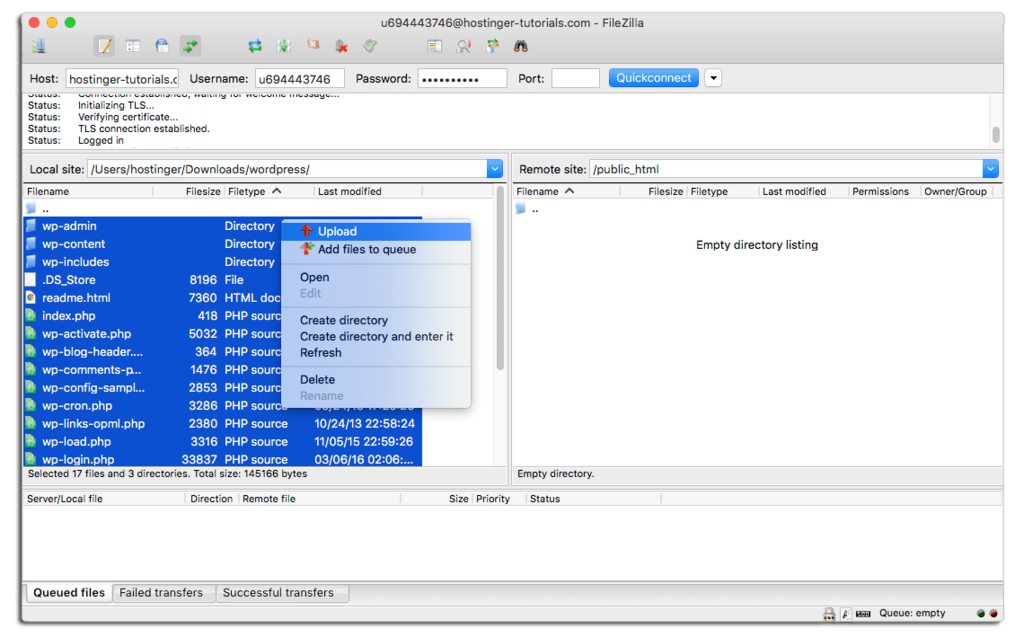Open the Site Manager
This screenshot has width=1024, height=637.
39,46
